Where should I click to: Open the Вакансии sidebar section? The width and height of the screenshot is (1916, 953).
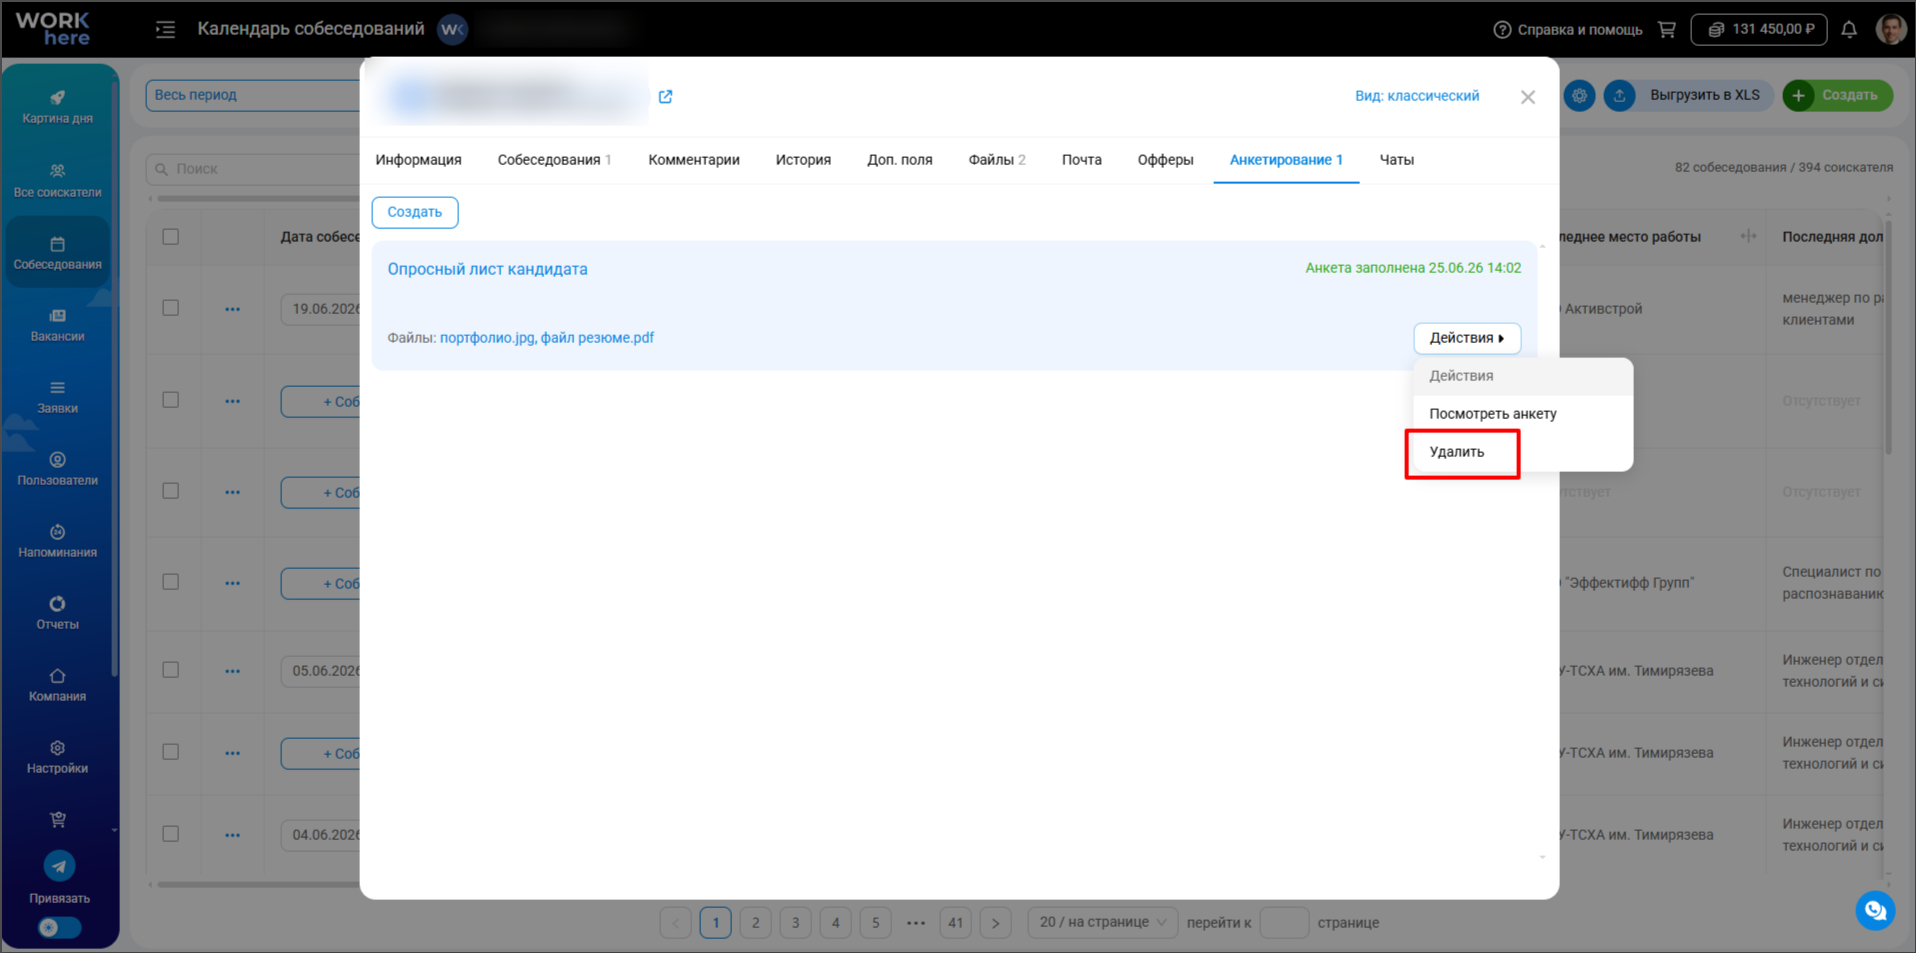point(57,325)
